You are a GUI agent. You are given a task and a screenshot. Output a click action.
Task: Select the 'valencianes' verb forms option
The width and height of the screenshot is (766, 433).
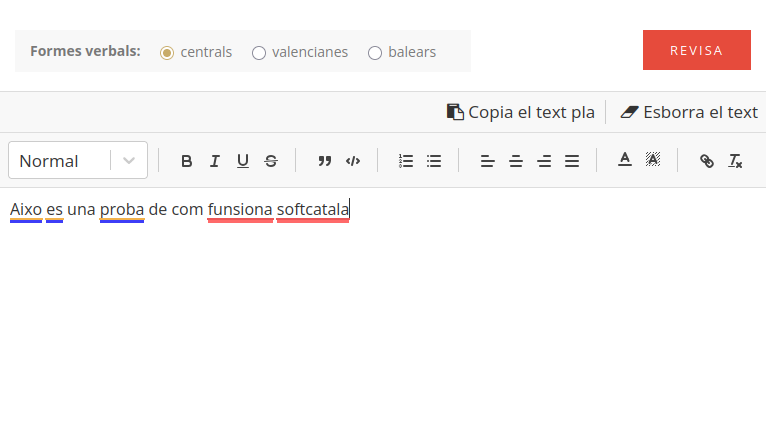(x=259, y=52)
